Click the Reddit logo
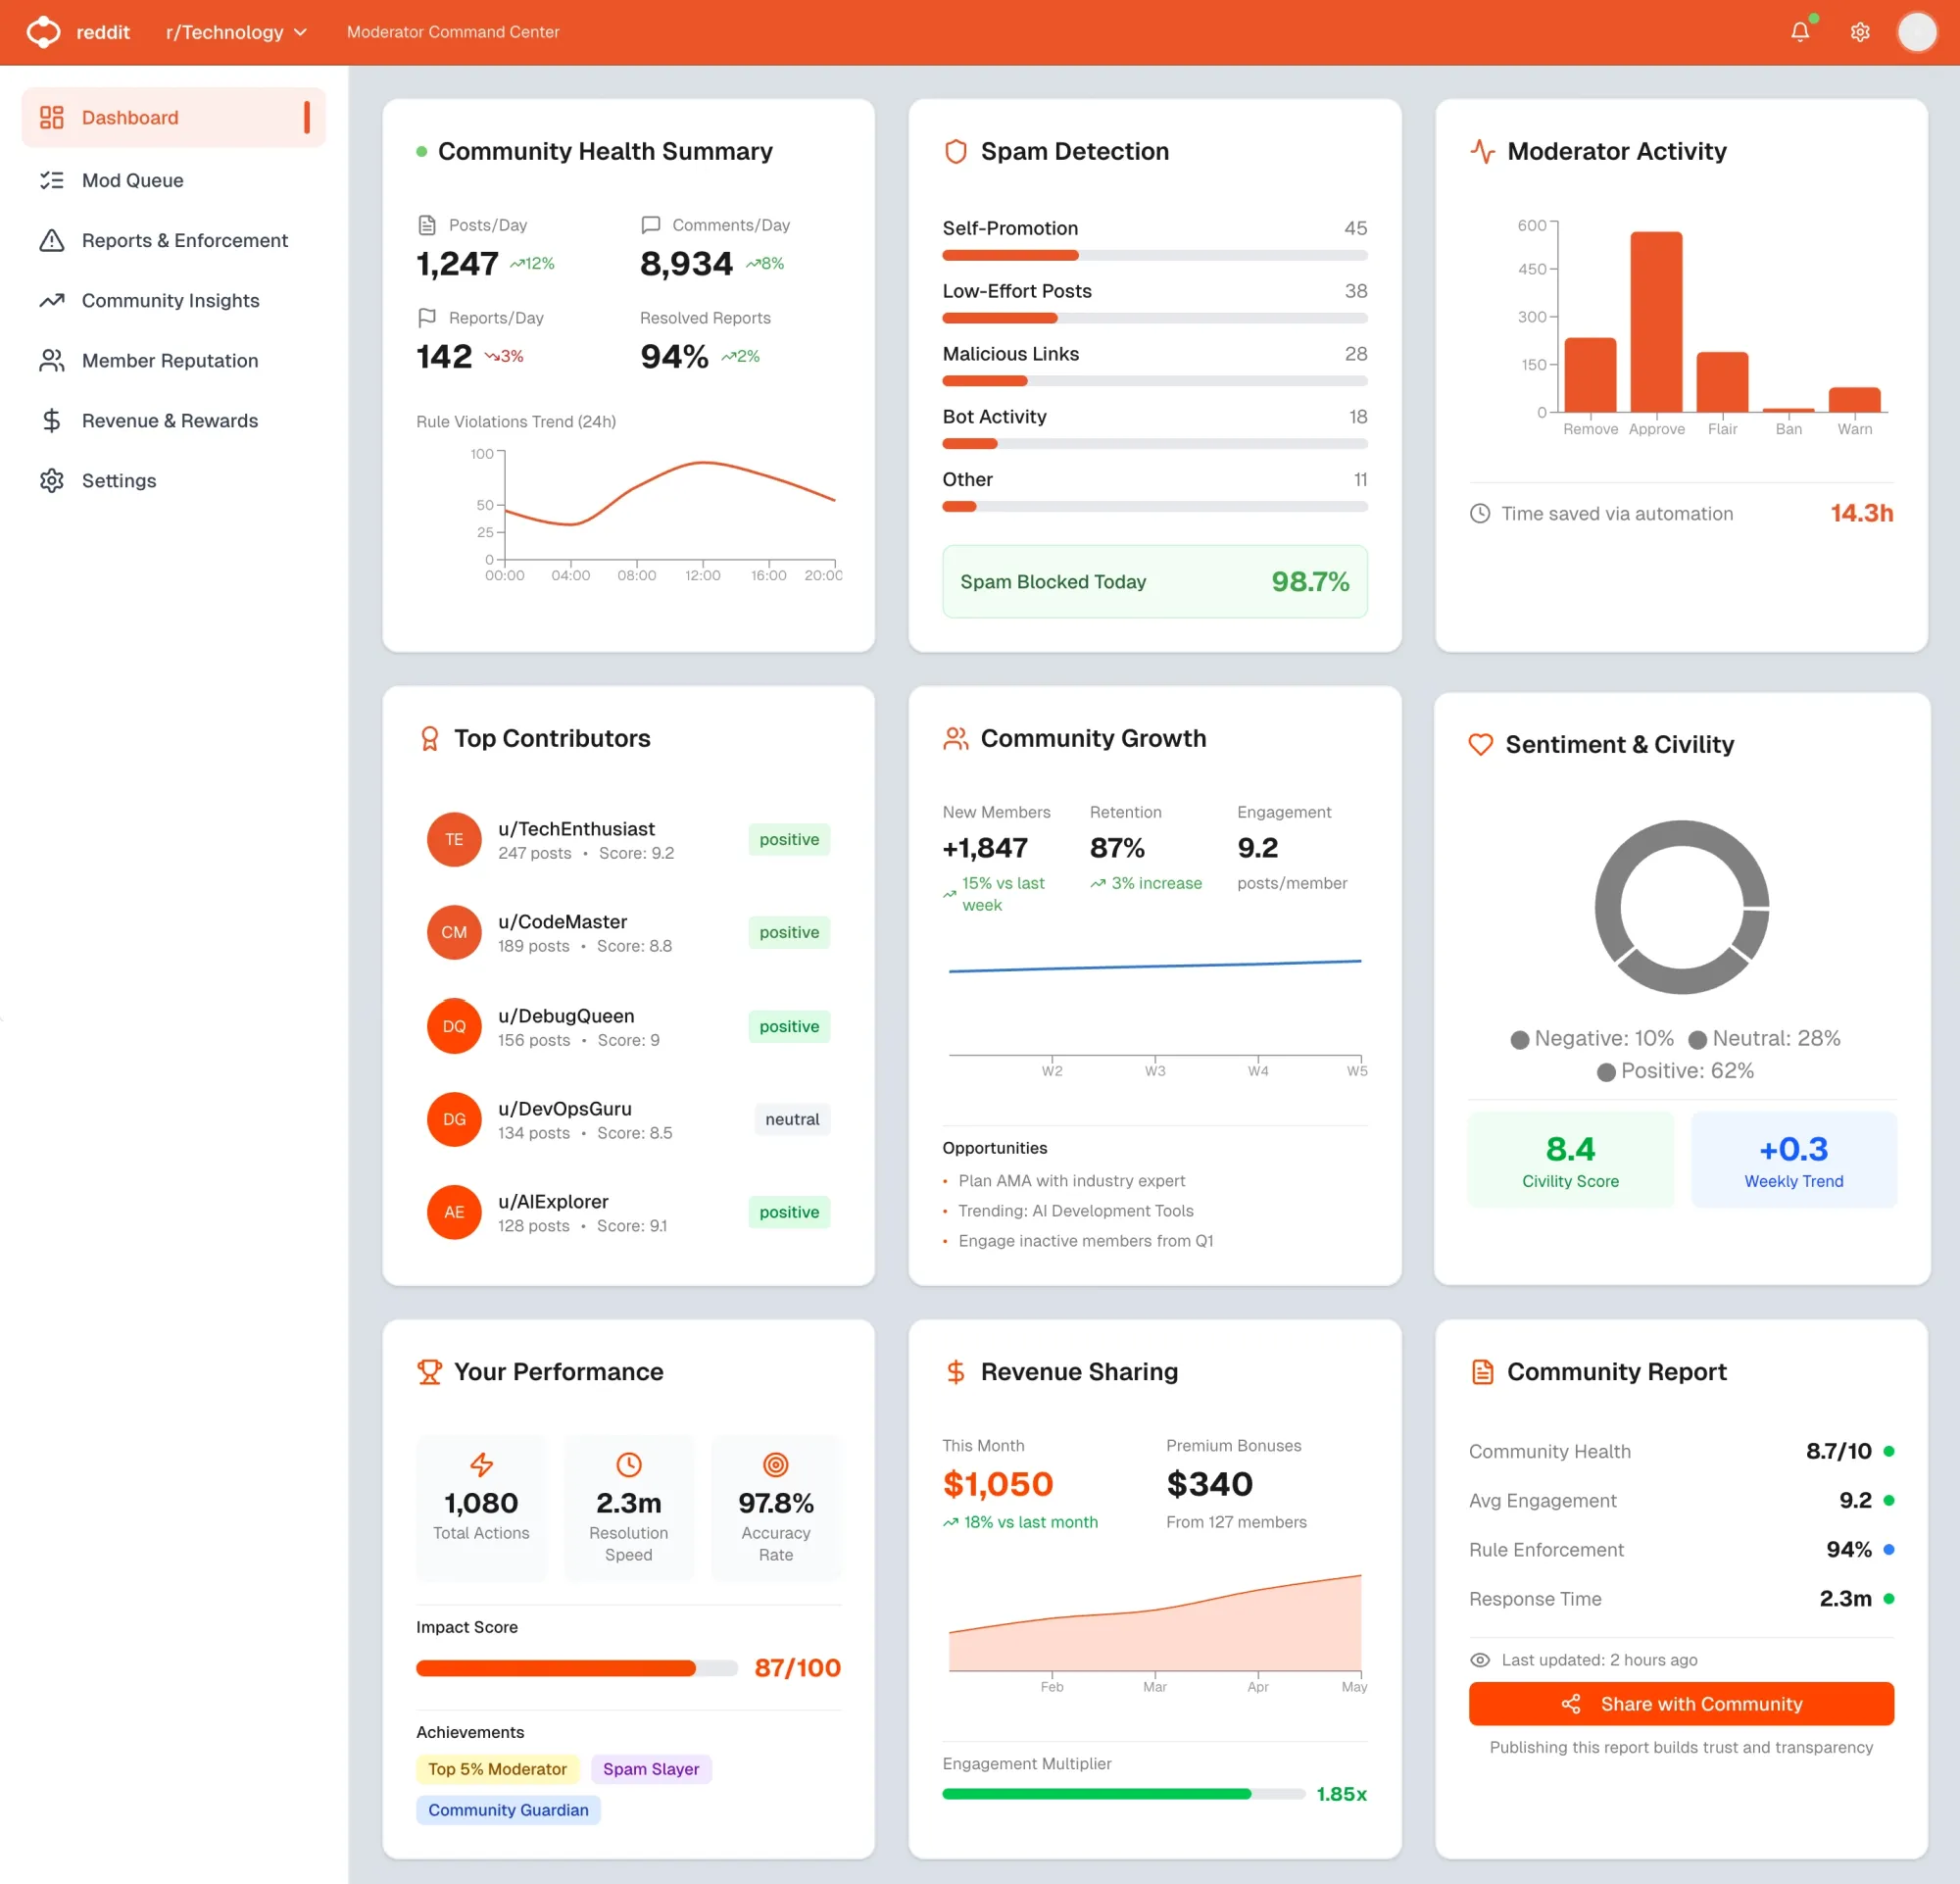Screen dimensions: 1960x1884 (43, 31)
